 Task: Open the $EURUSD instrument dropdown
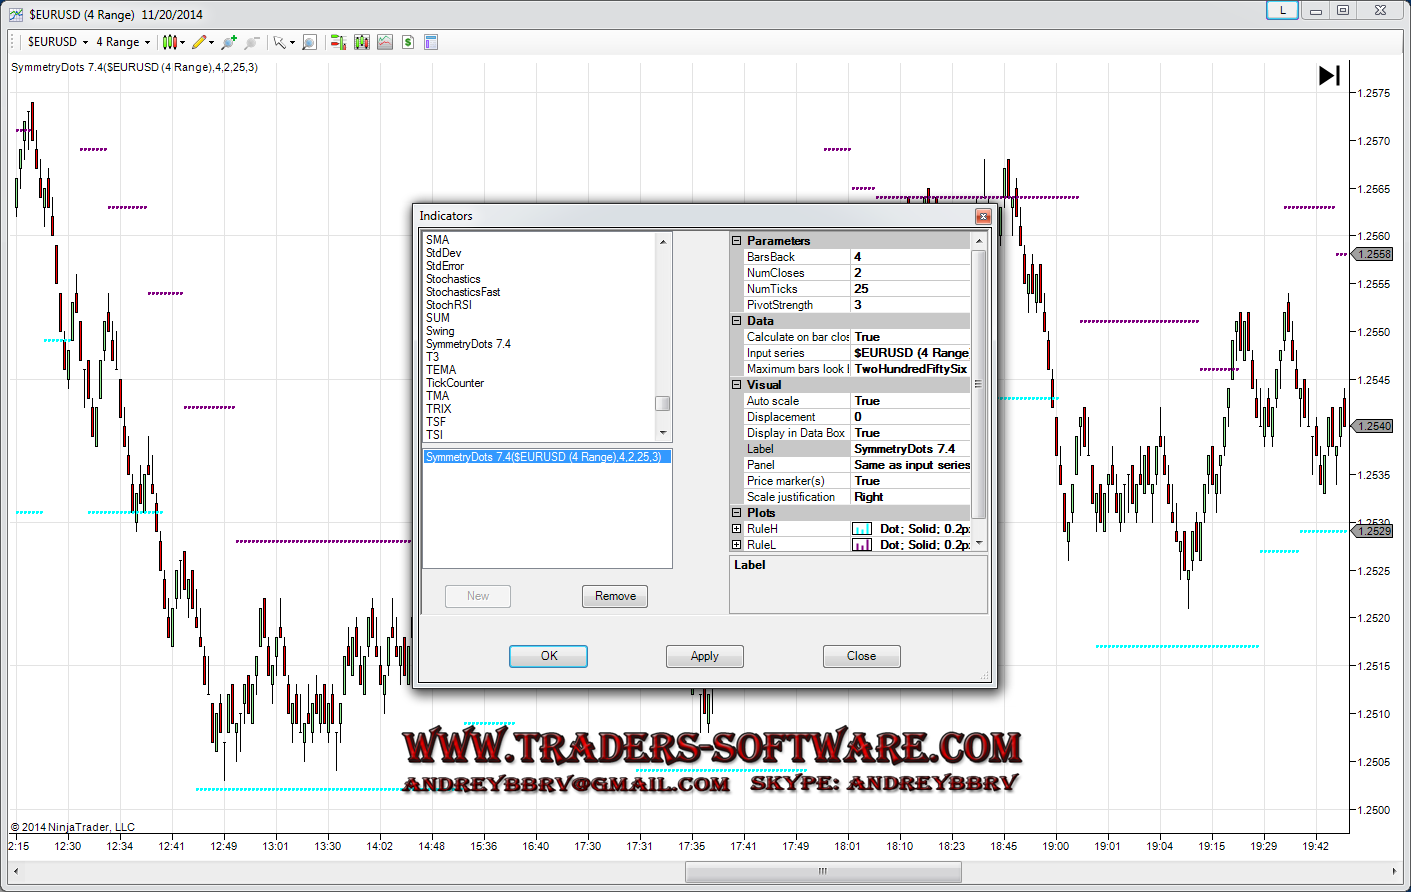coord(58,42)
